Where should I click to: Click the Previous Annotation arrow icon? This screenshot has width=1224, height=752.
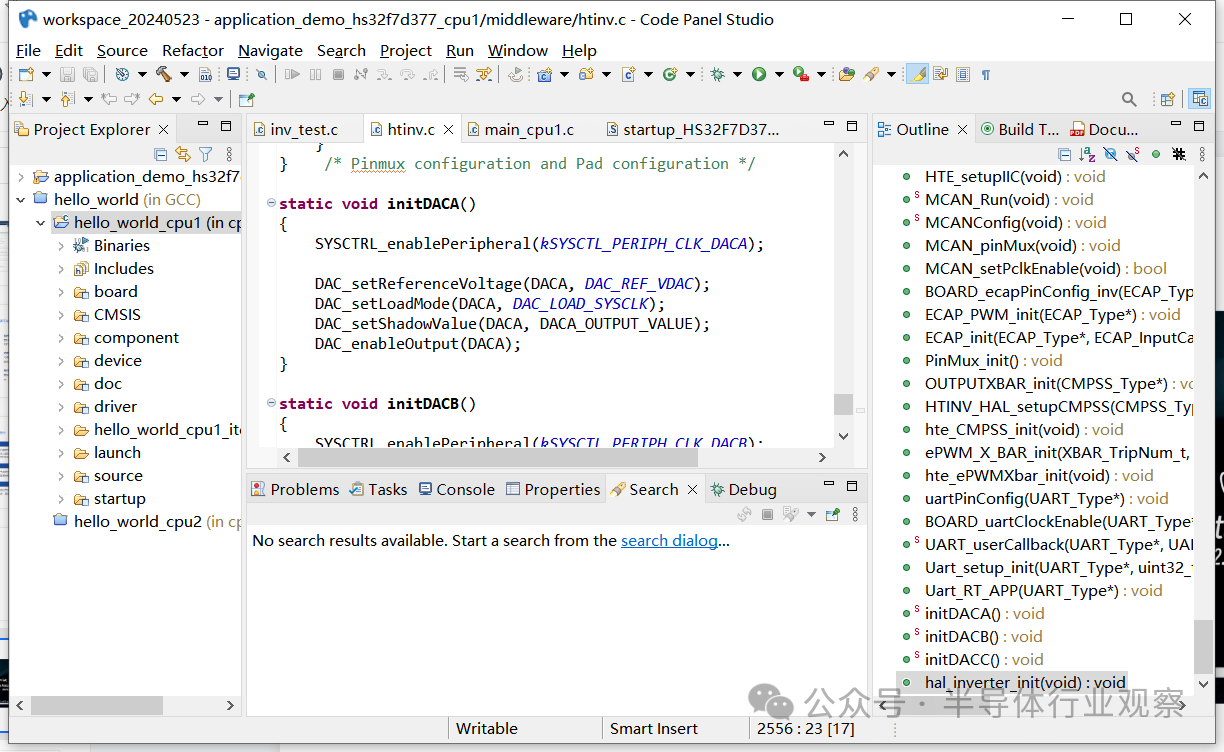pos(67,99)
